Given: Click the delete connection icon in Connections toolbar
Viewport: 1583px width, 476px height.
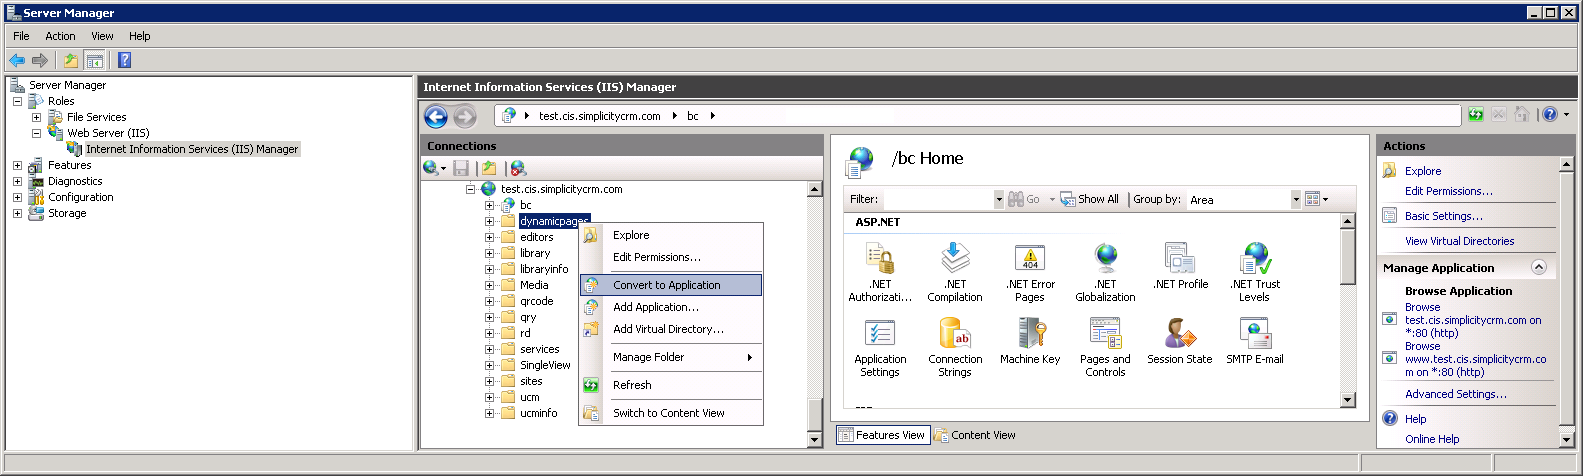Looking at the screenshot, I should tap(518, 168).
